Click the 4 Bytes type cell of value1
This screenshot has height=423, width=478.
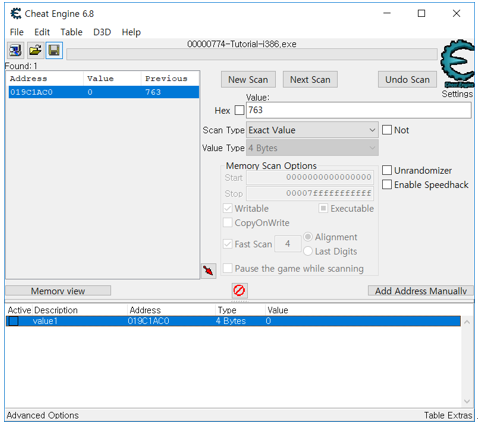tap(231, 321)
